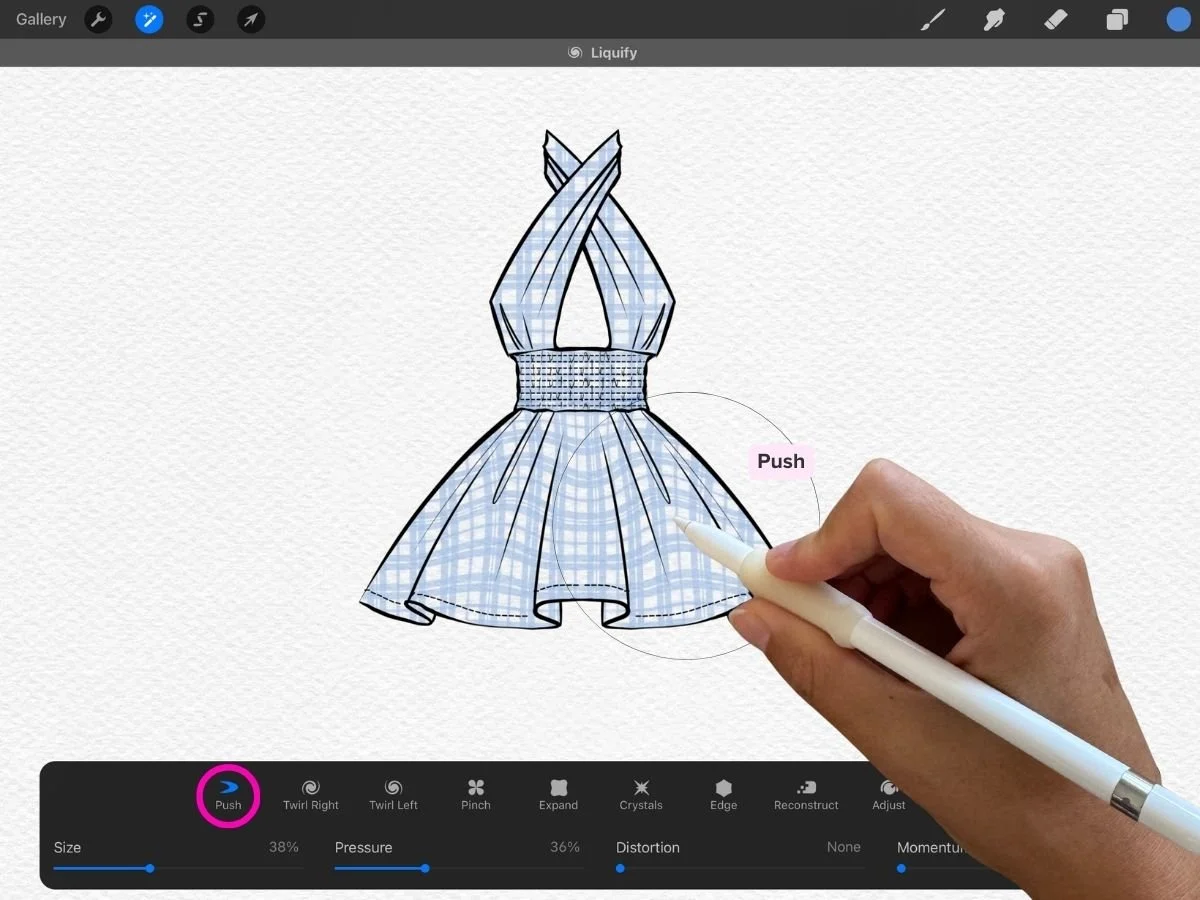Select the Twirl Right liquify mode
1200x900 pixels.
311,793
